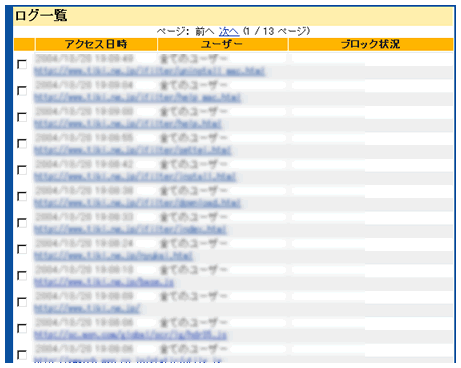Check the box next to the install.html log

pyautogui.click(x=22, y=170)
